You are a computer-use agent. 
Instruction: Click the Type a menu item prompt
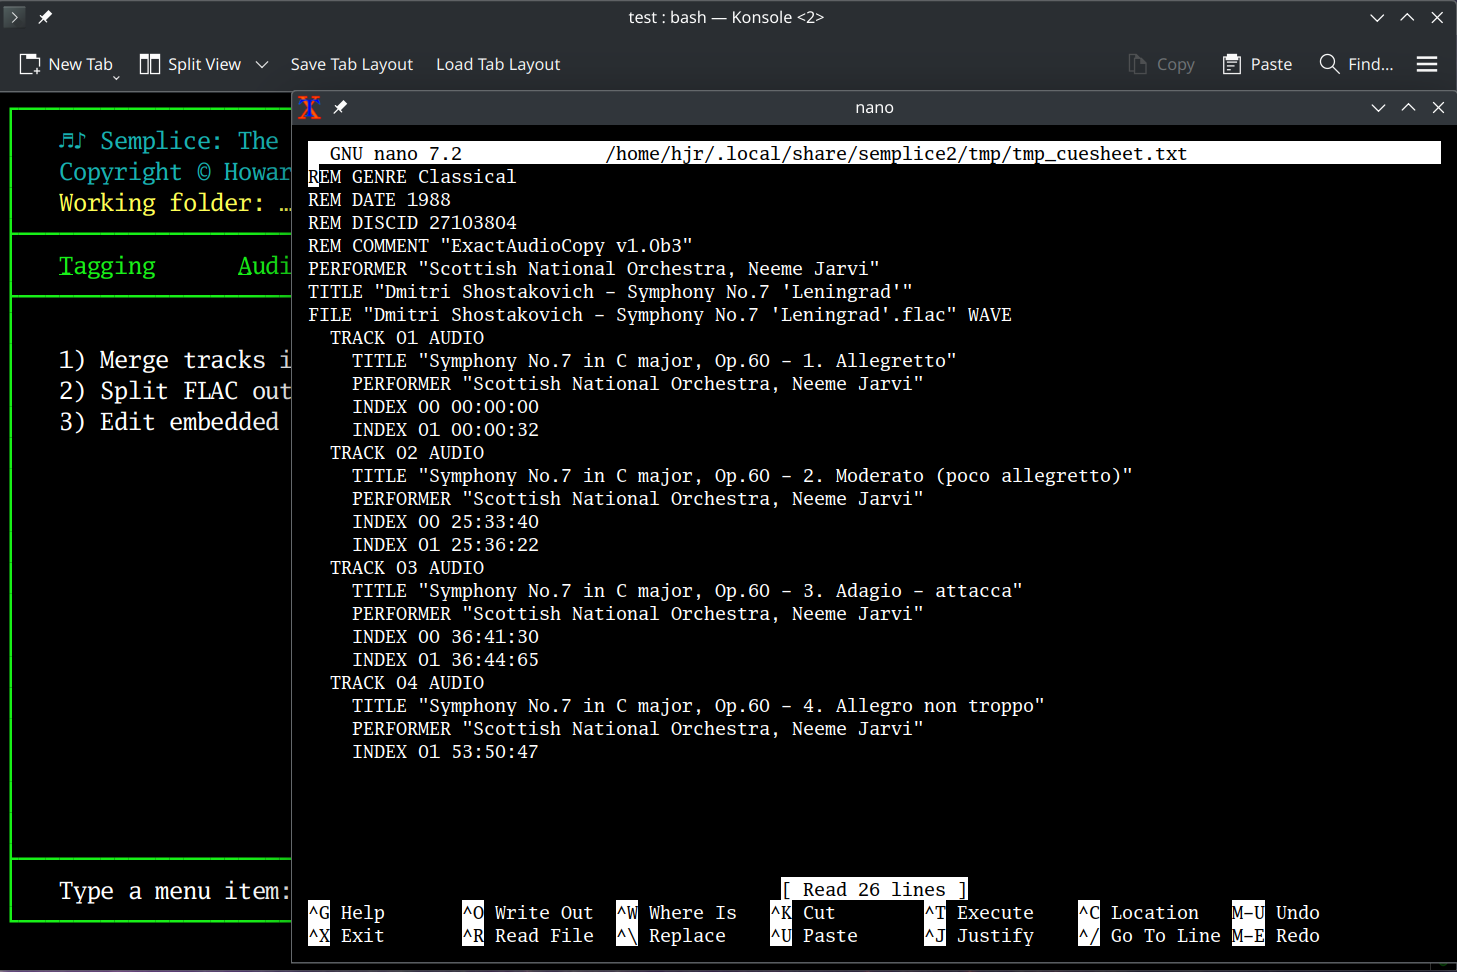coord(173,890)
